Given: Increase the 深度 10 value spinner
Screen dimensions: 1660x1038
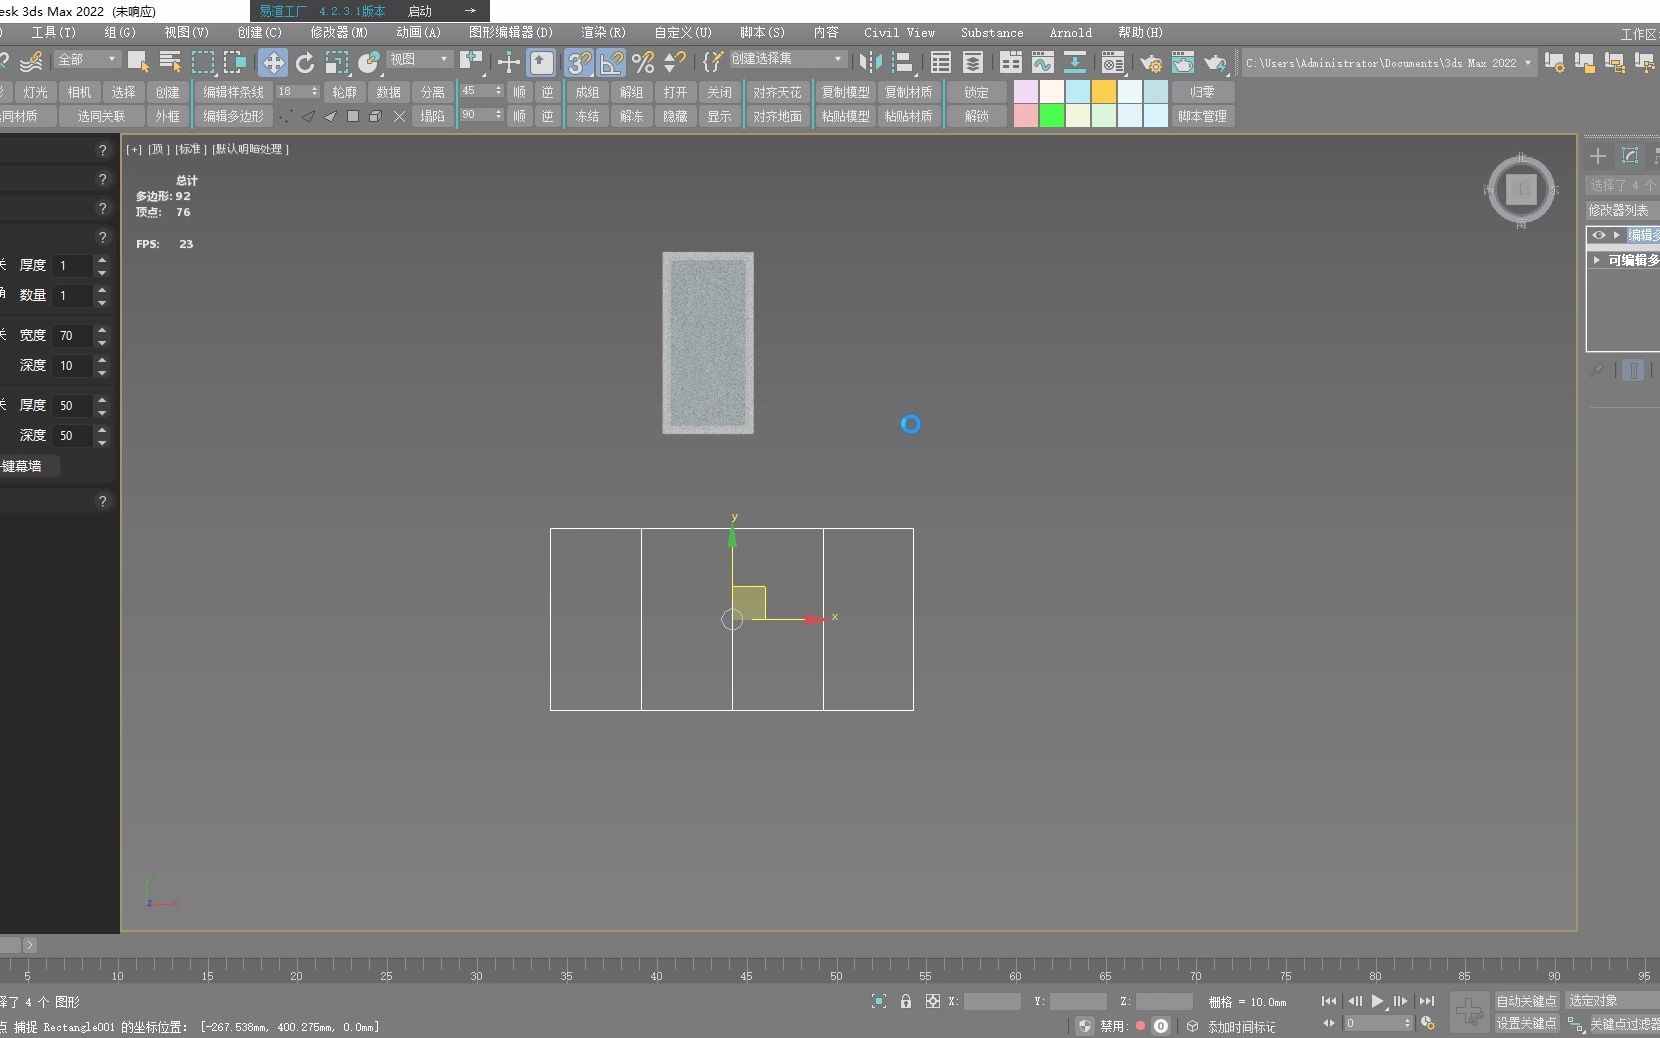Looking at the screenshot, I should point(102,360).
